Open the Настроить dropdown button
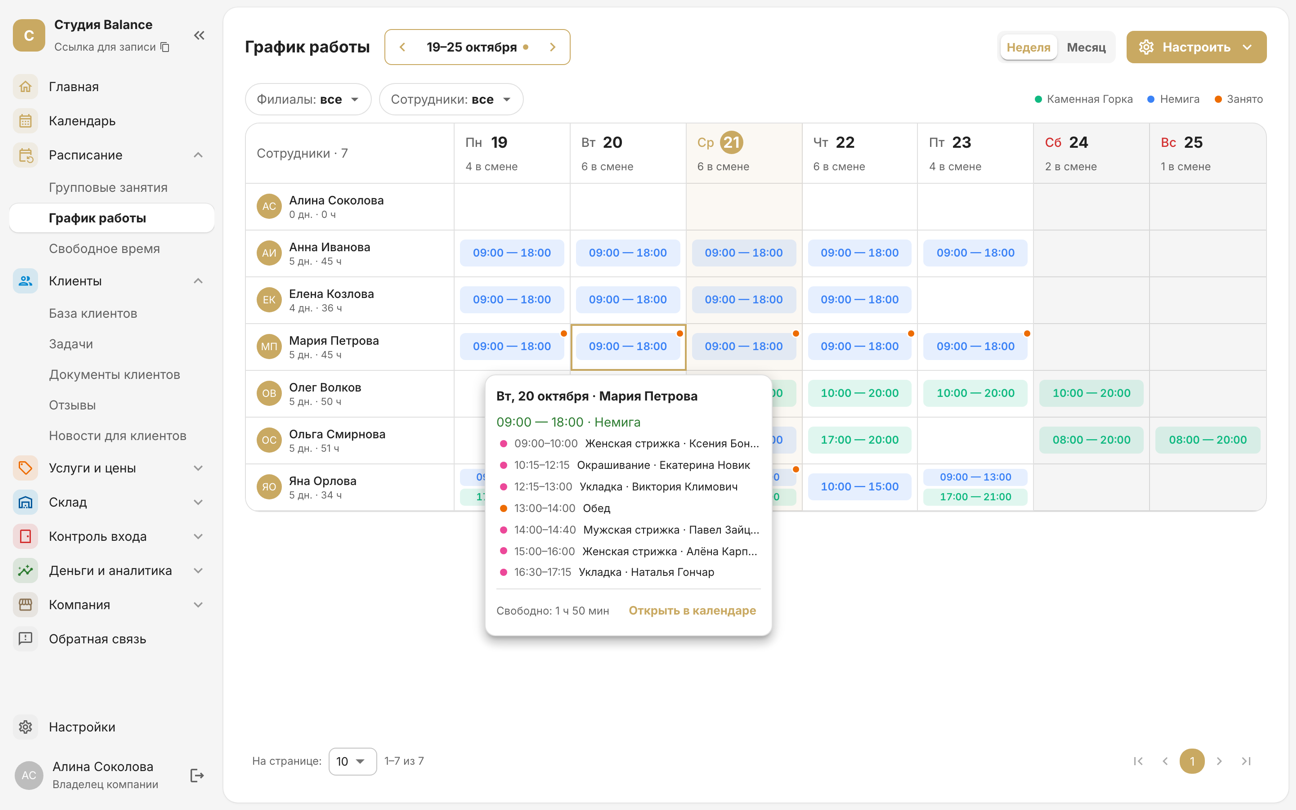The width and height of the screenshot is (1296, 810). pos(1196,47)
